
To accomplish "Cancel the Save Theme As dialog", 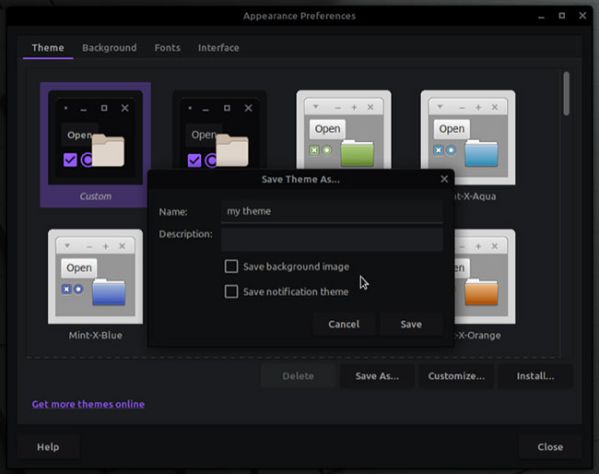I will [344, 324].
